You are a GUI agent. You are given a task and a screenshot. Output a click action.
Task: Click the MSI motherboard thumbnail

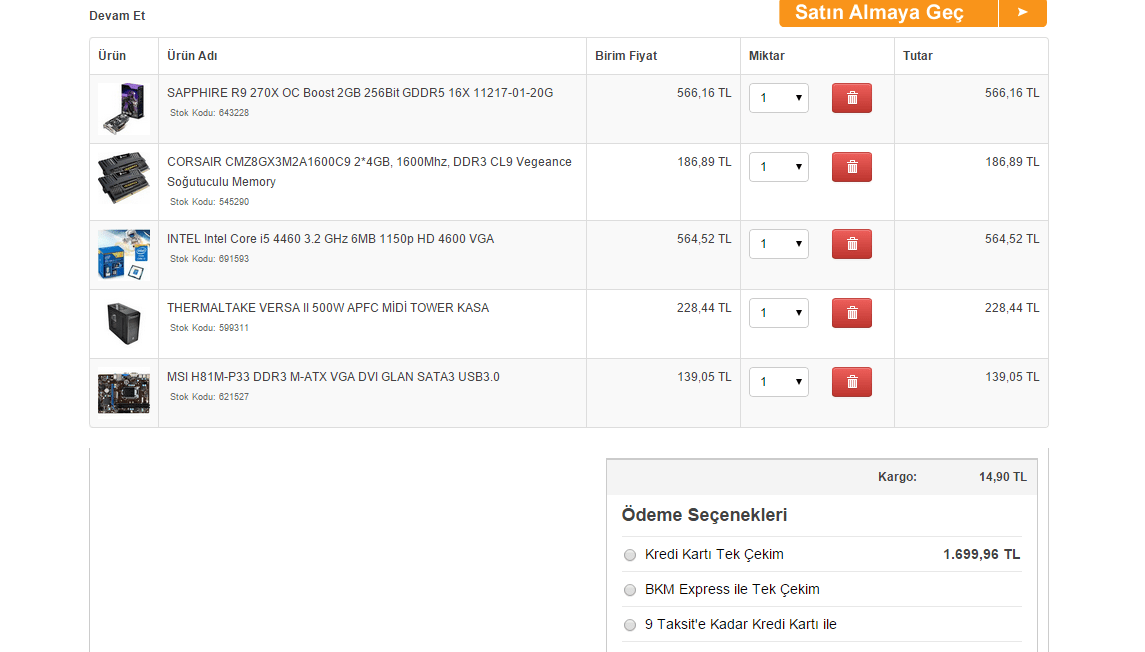click(x=124, y=393)
